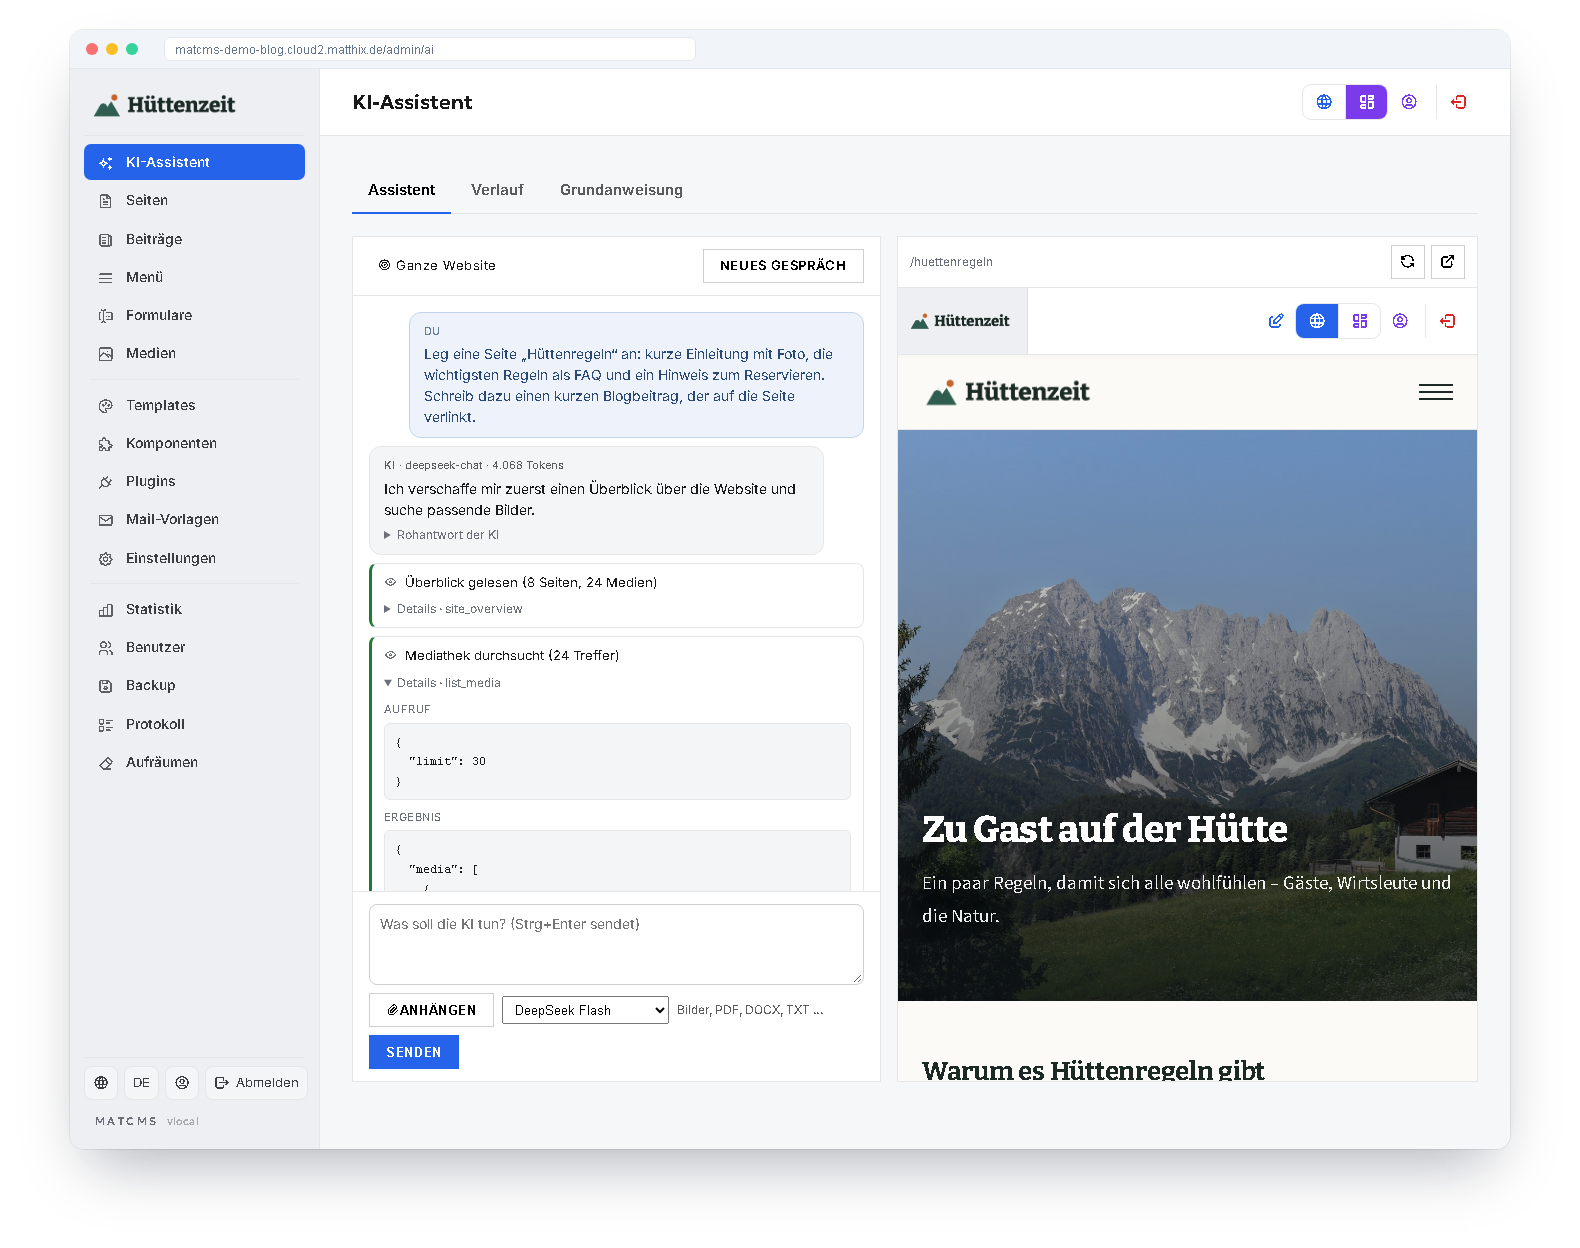Click the pencil edit icon in the preview toolbar

pos(1276,321)
